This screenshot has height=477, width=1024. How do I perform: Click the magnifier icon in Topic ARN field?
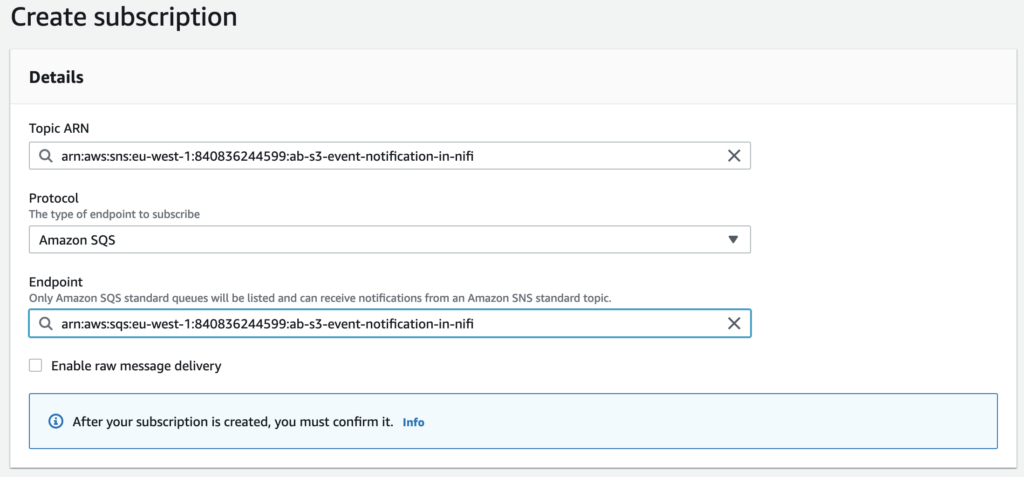pyautogui.click(x=46, y=156)
